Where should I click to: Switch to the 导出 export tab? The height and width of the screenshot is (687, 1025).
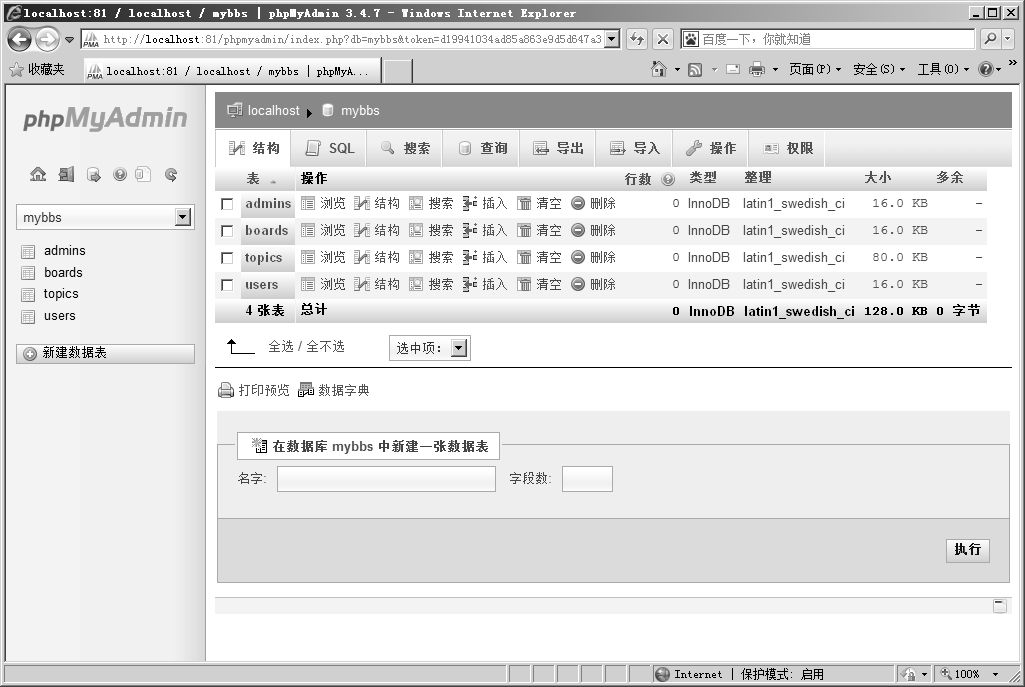coord(558,148)
